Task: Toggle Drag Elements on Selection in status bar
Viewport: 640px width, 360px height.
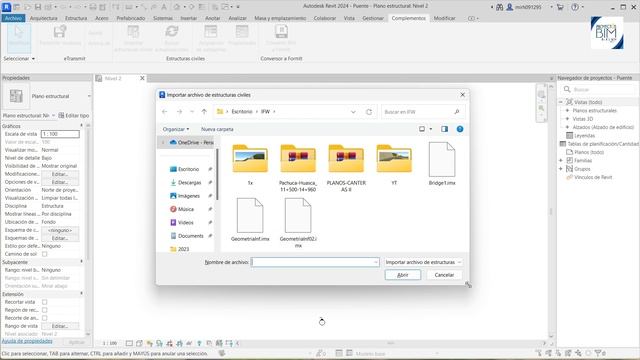Action: click(x=578, y=353)
